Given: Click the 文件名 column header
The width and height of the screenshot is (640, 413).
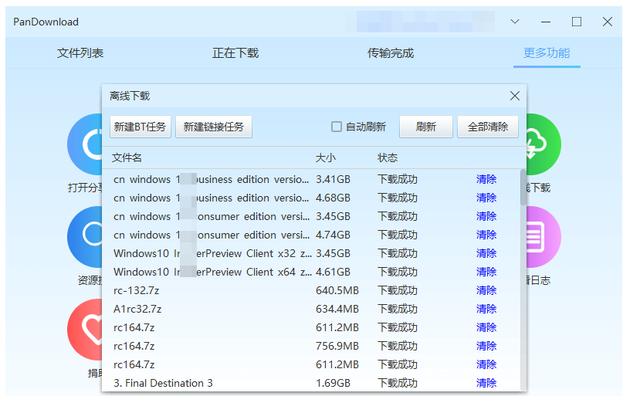Looking at the screenshot, I should tap(127, 158).
